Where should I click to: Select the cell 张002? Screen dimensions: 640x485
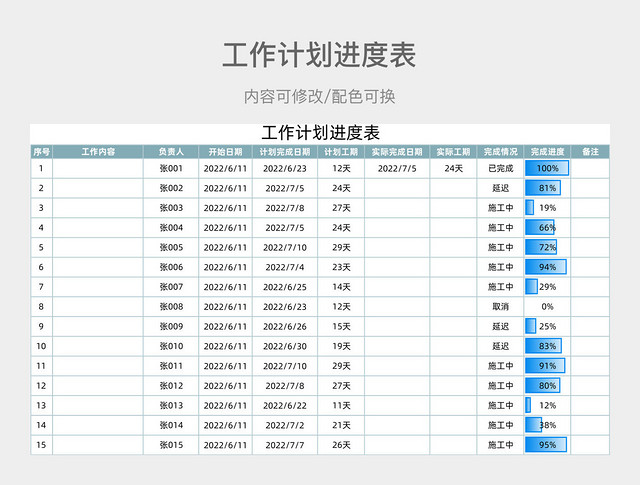(171, 188)
